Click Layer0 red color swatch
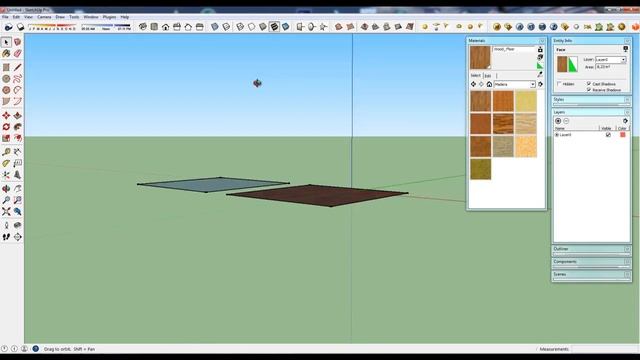 pyautogui.click(x=622, y=135)
